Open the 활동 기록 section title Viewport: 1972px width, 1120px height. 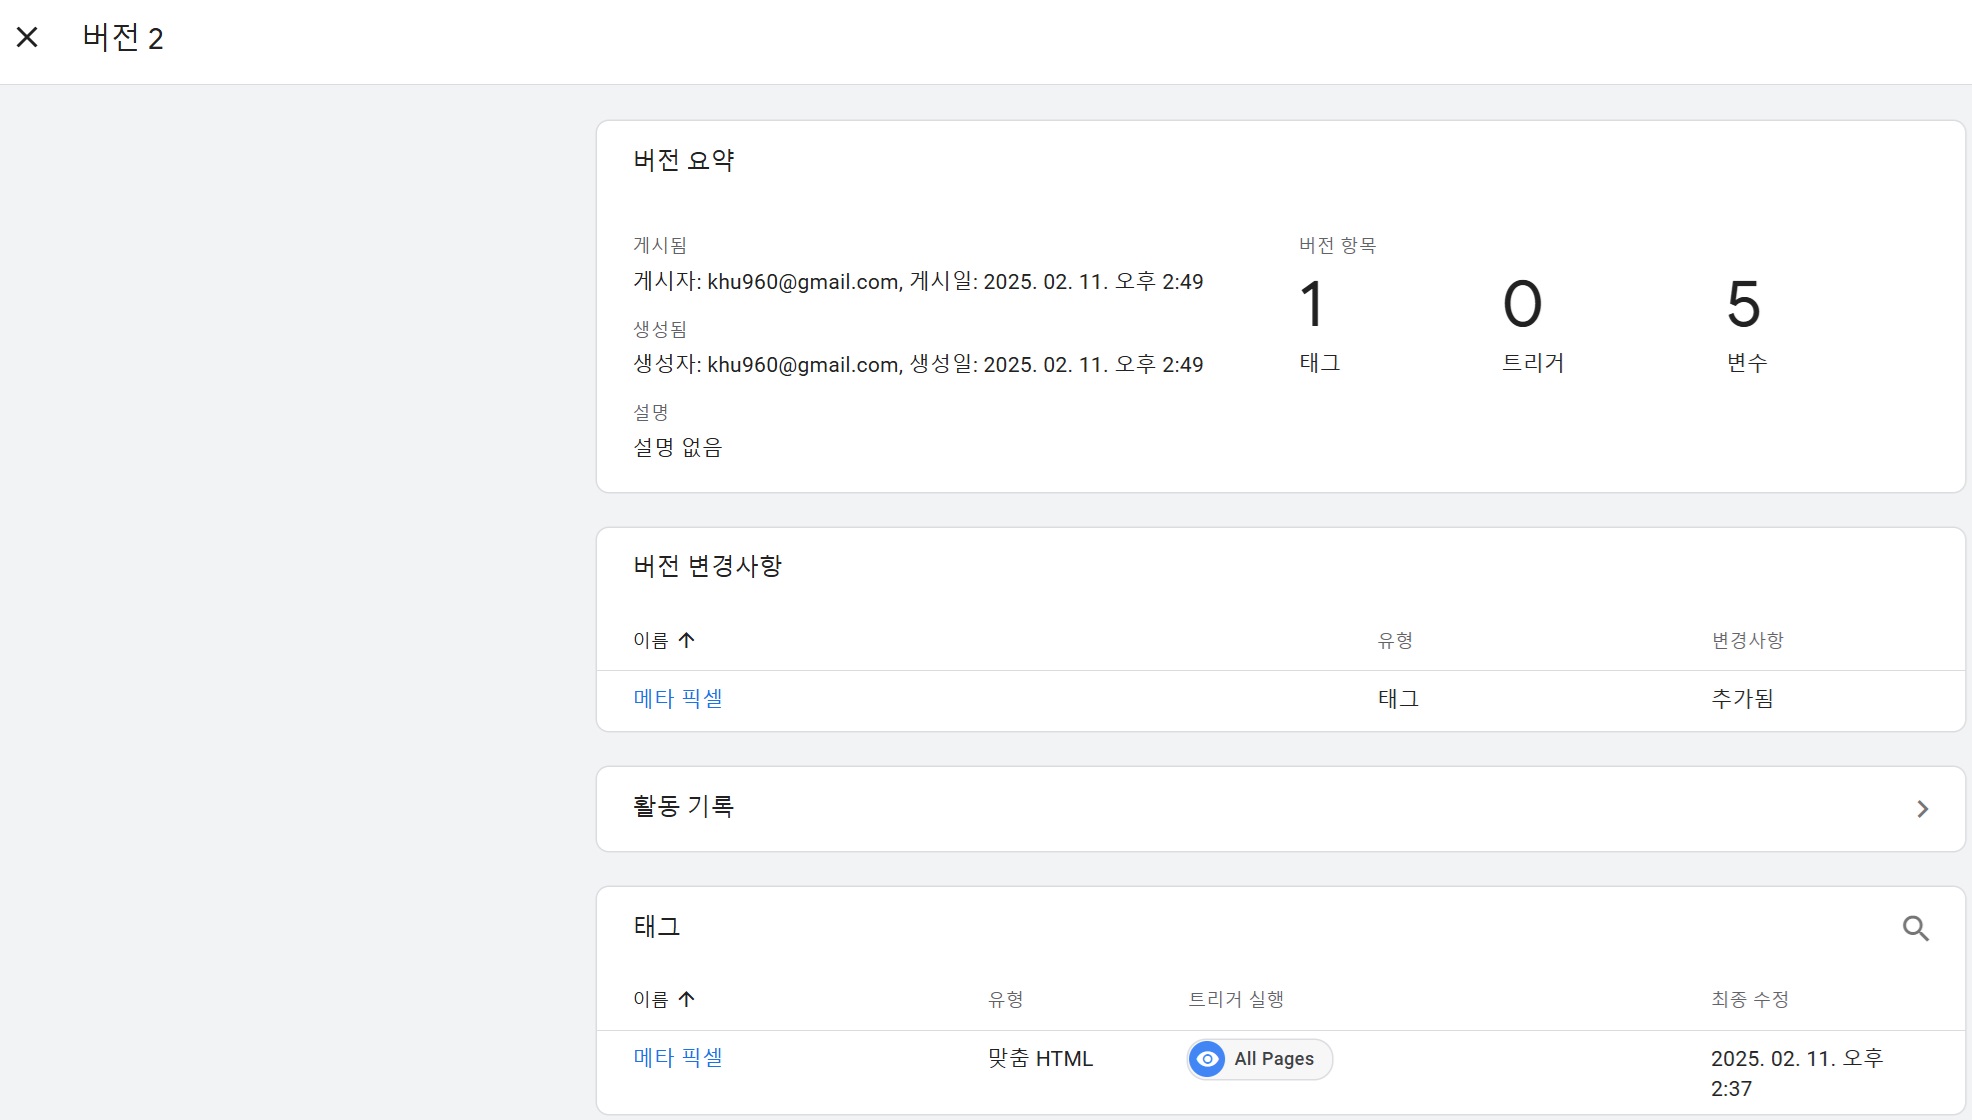[x=684, y=806]
